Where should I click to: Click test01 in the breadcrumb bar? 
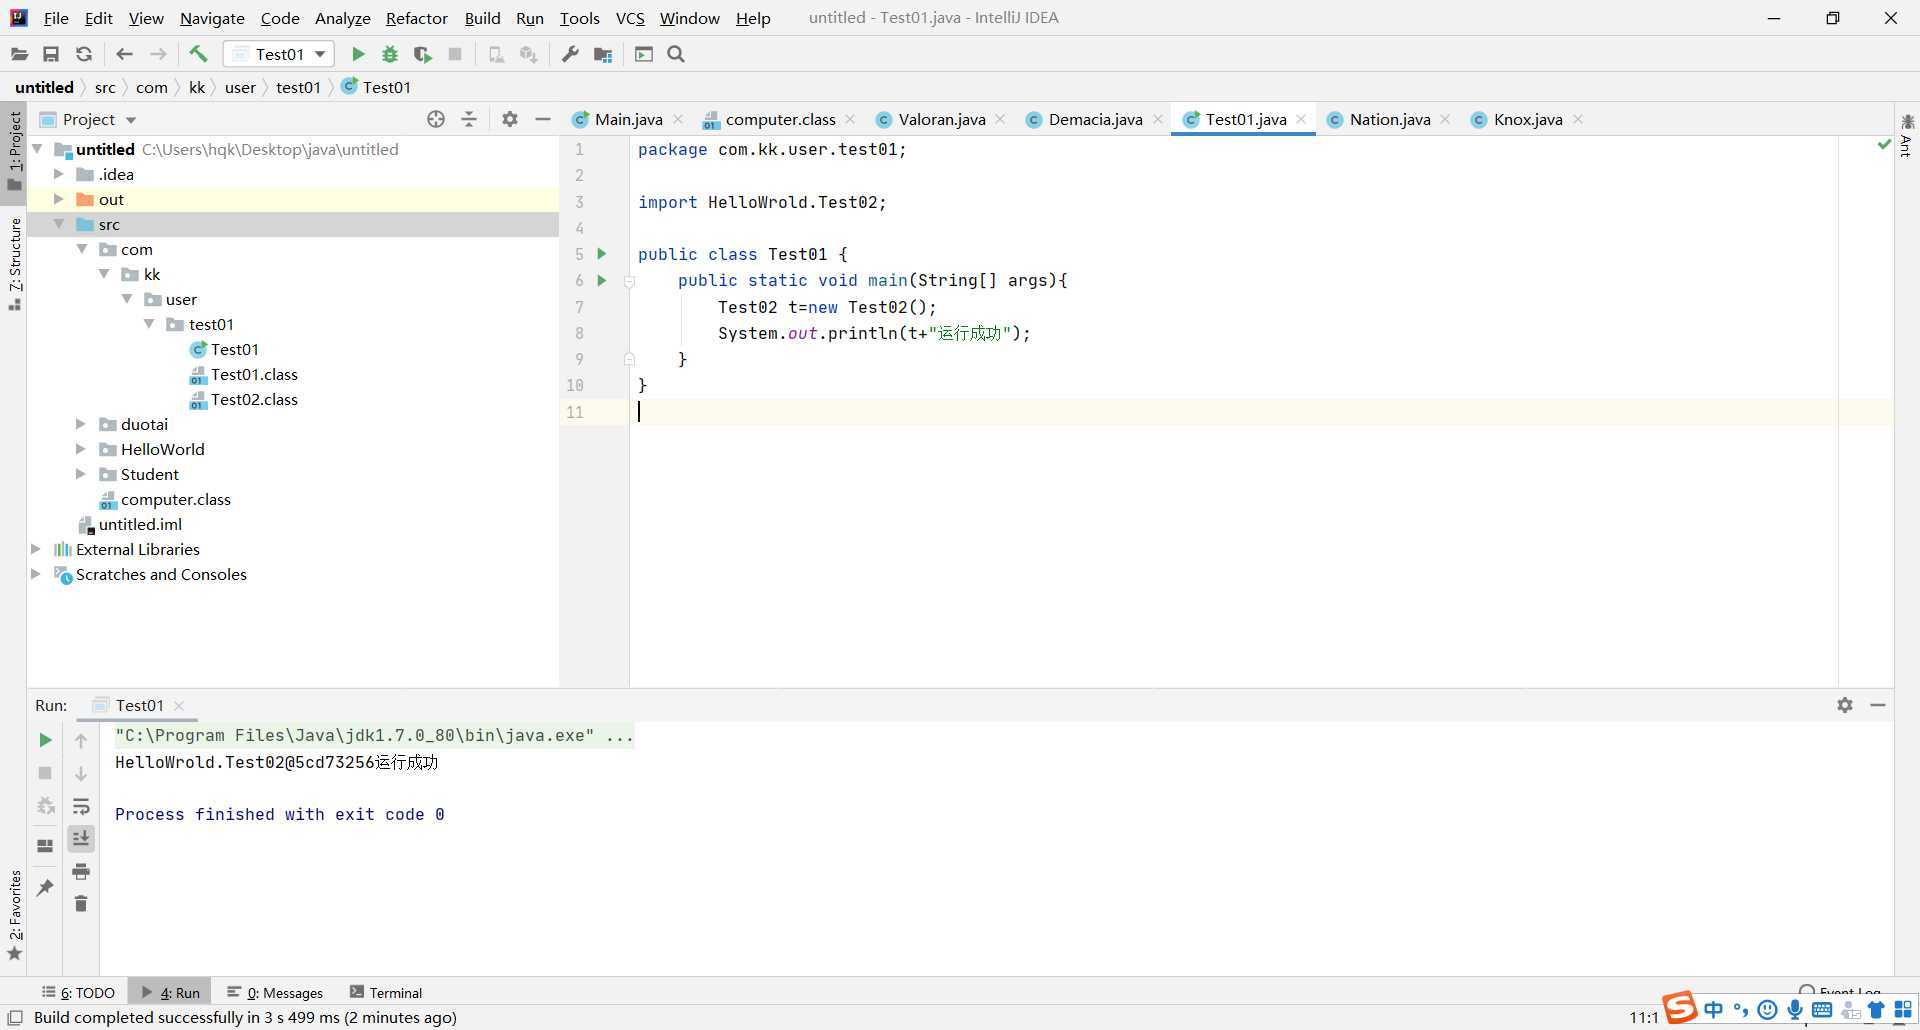point(298,87)
